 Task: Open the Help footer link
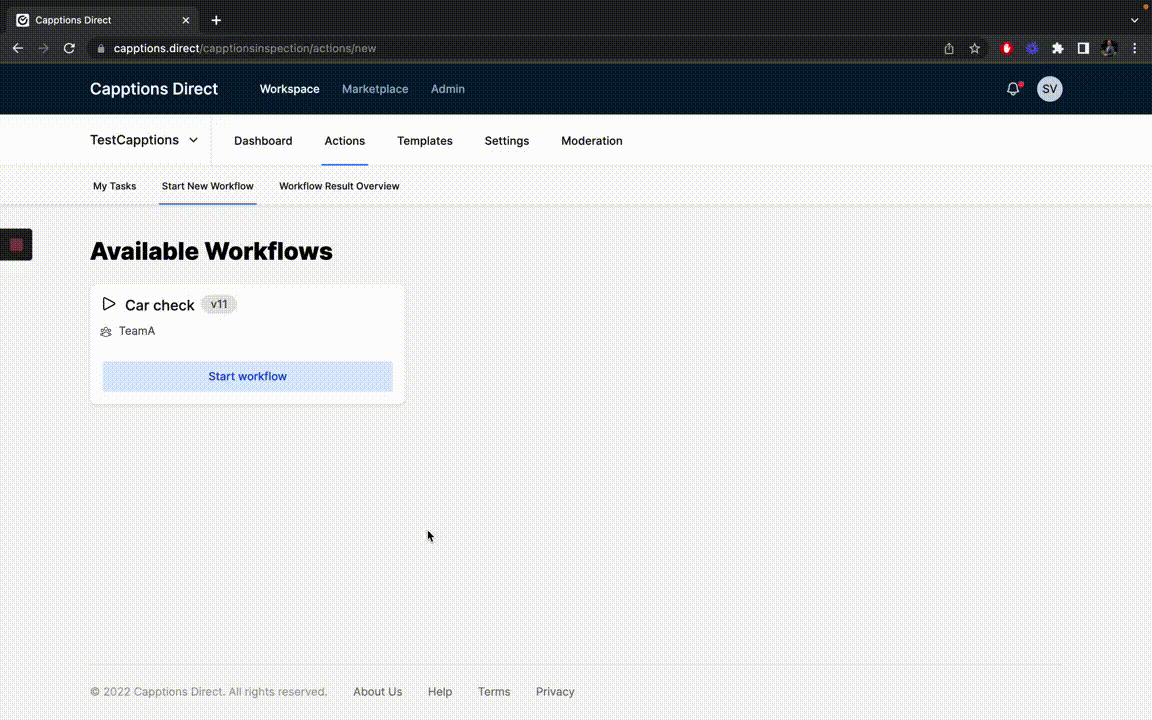(439, 692)
